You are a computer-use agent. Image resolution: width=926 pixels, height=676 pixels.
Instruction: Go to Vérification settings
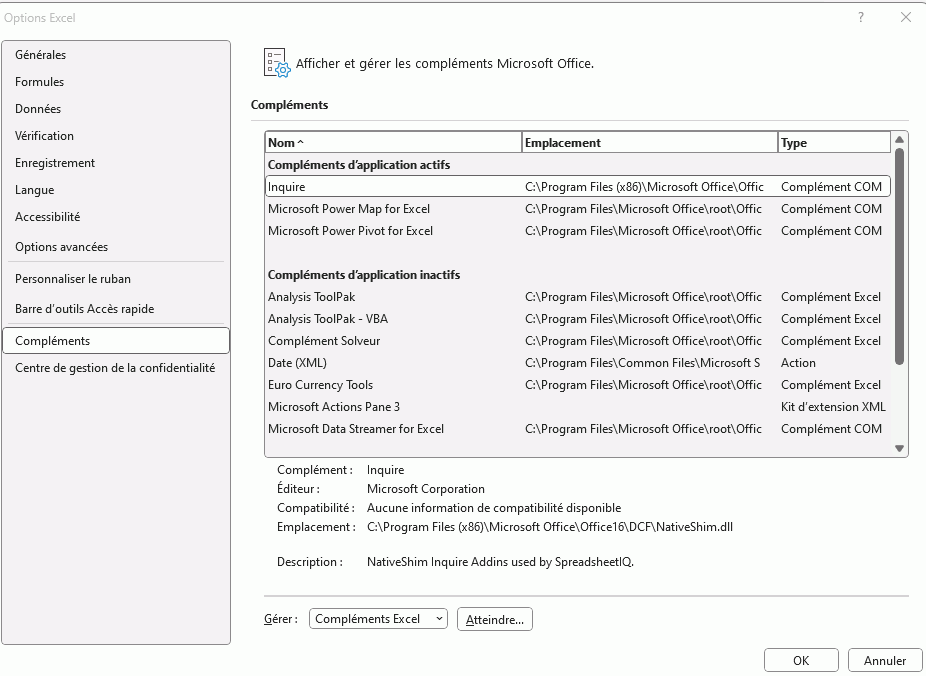pyautogui.click(x=116, y=136)
